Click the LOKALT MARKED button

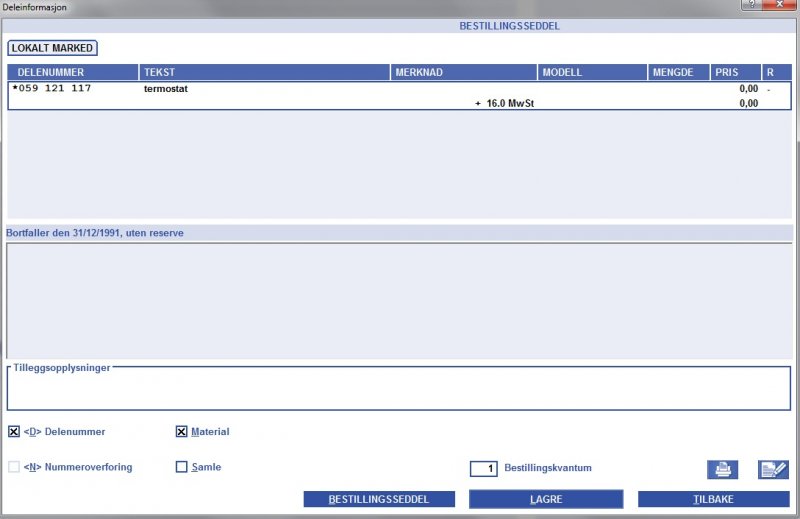point(52,48)
